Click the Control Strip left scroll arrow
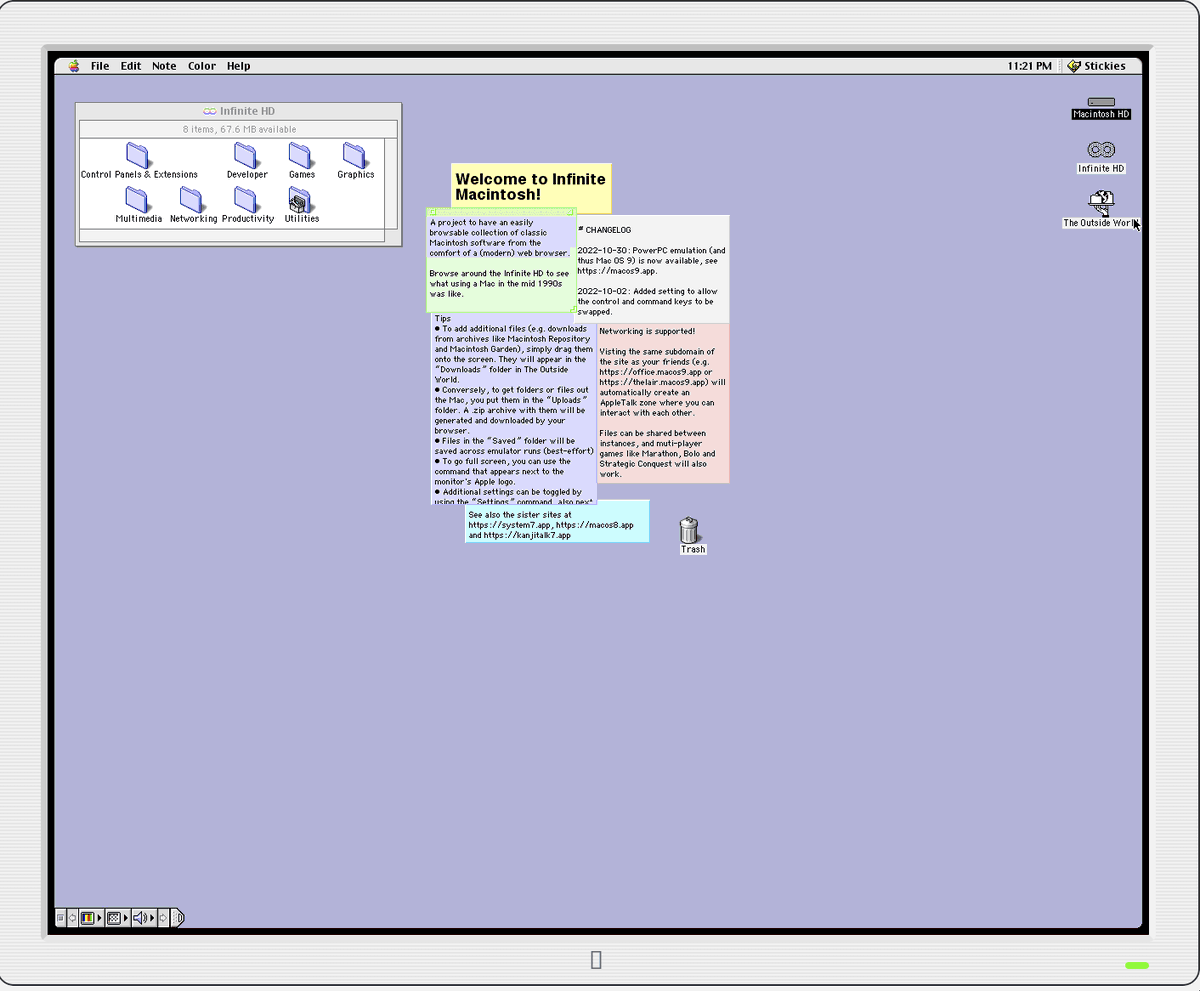Screen dimensions: 1200x991 (x=72, y=918)
